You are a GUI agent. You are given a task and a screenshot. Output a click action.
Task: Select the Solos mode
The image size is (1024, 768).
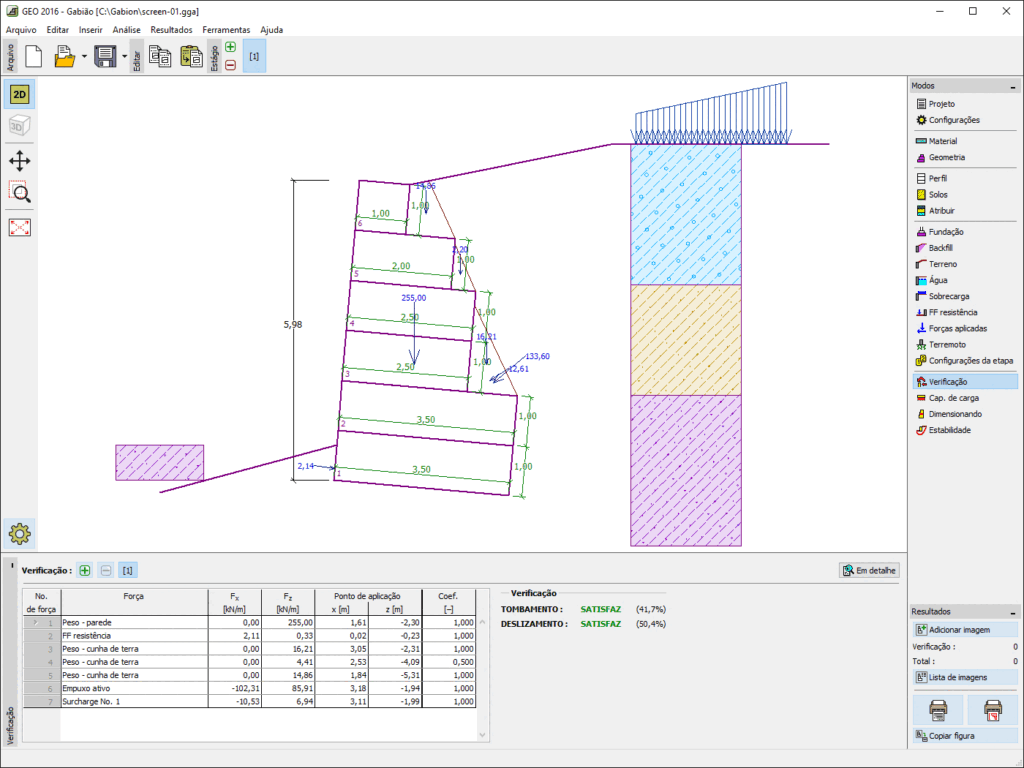click(x=965, y=195)
